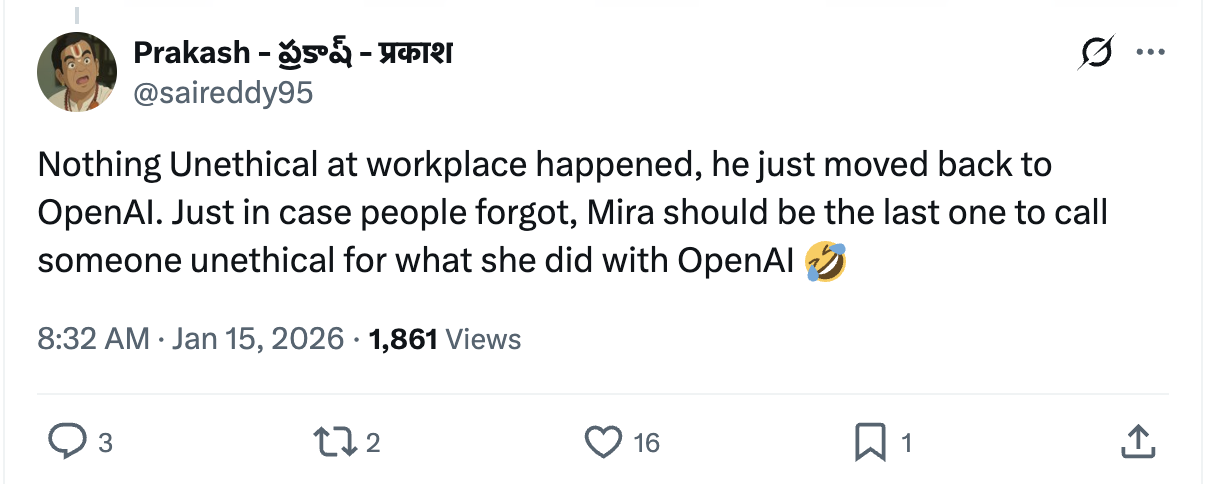Click the like count showing 16

tap(646, 443)
